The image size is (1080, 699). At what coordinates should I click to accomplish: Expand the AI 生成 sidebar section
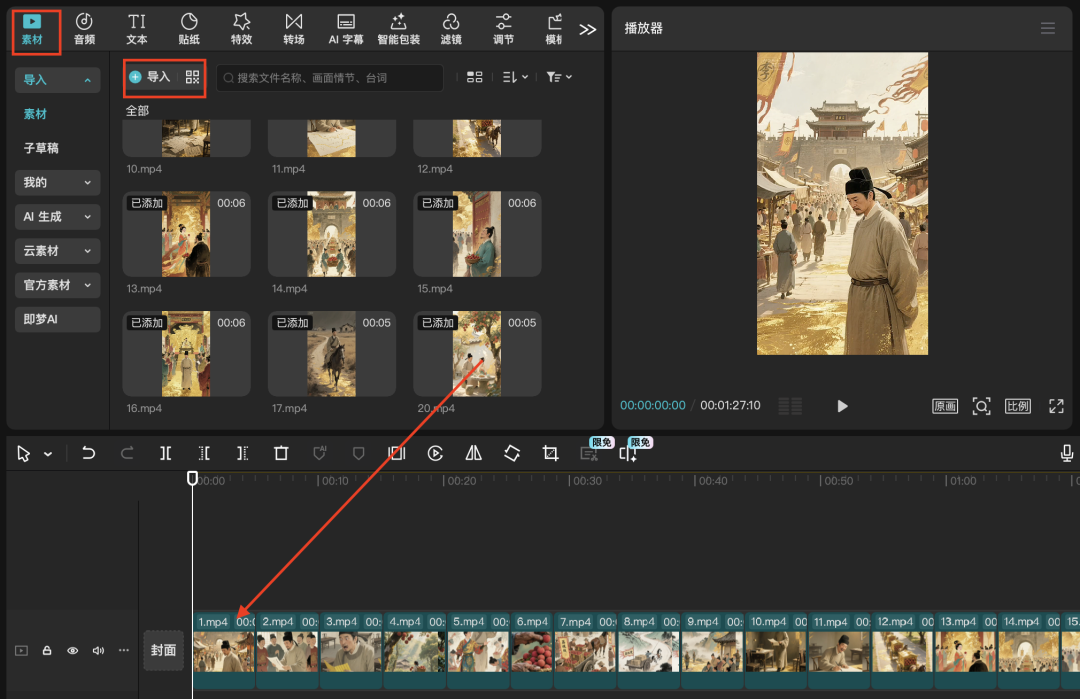click(x=58, y=217)
